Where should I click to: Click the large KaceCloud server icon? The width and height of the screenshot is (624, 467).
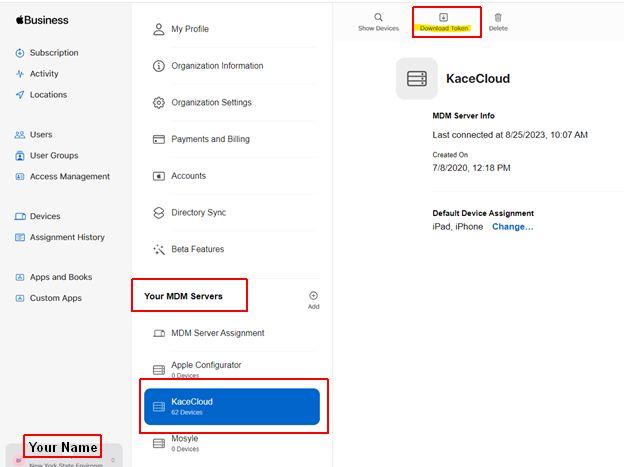417,79
